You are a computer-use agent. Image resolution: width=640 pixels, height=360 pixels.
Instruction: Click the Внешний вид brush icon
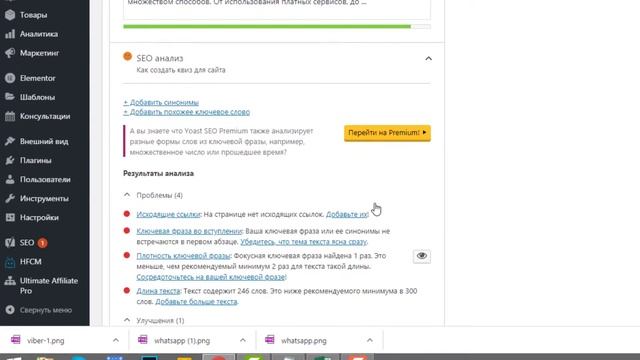coord(10,141)
